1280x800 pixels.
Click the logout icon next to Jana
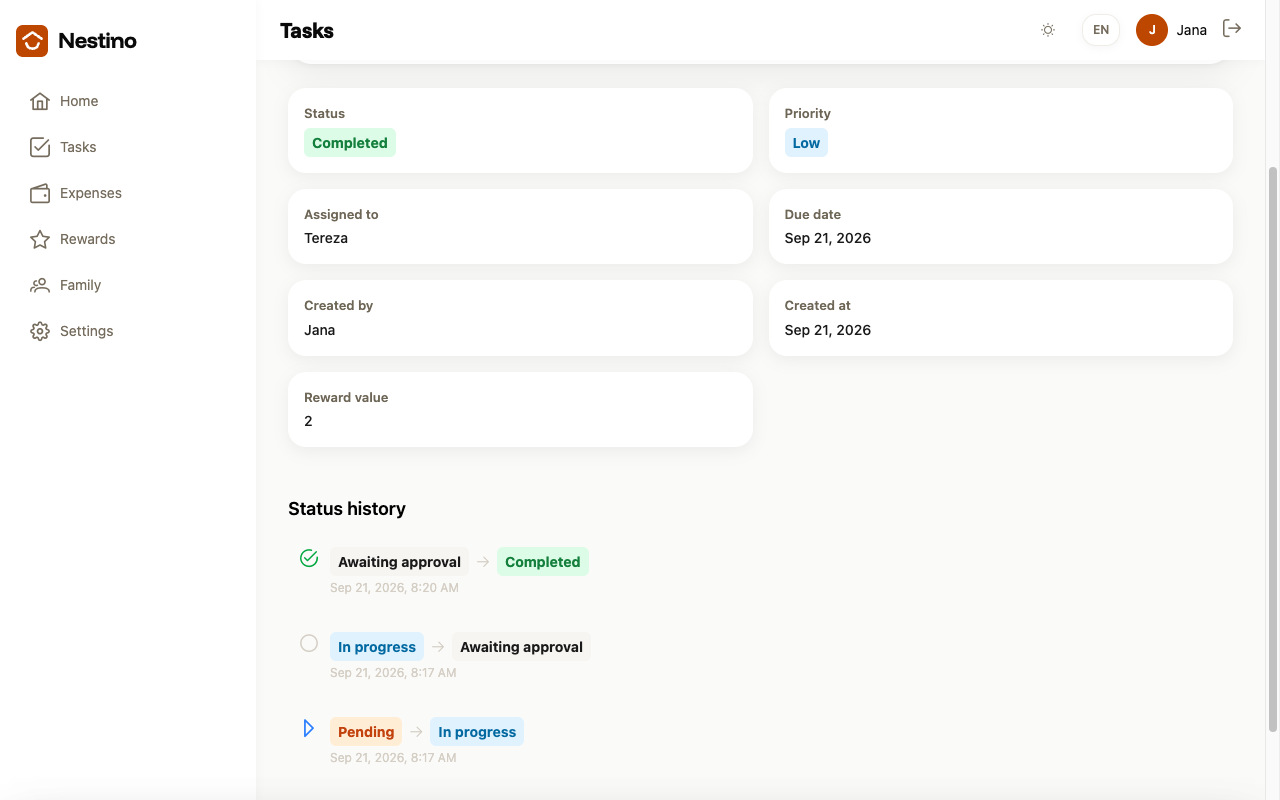click(1232, 29)
